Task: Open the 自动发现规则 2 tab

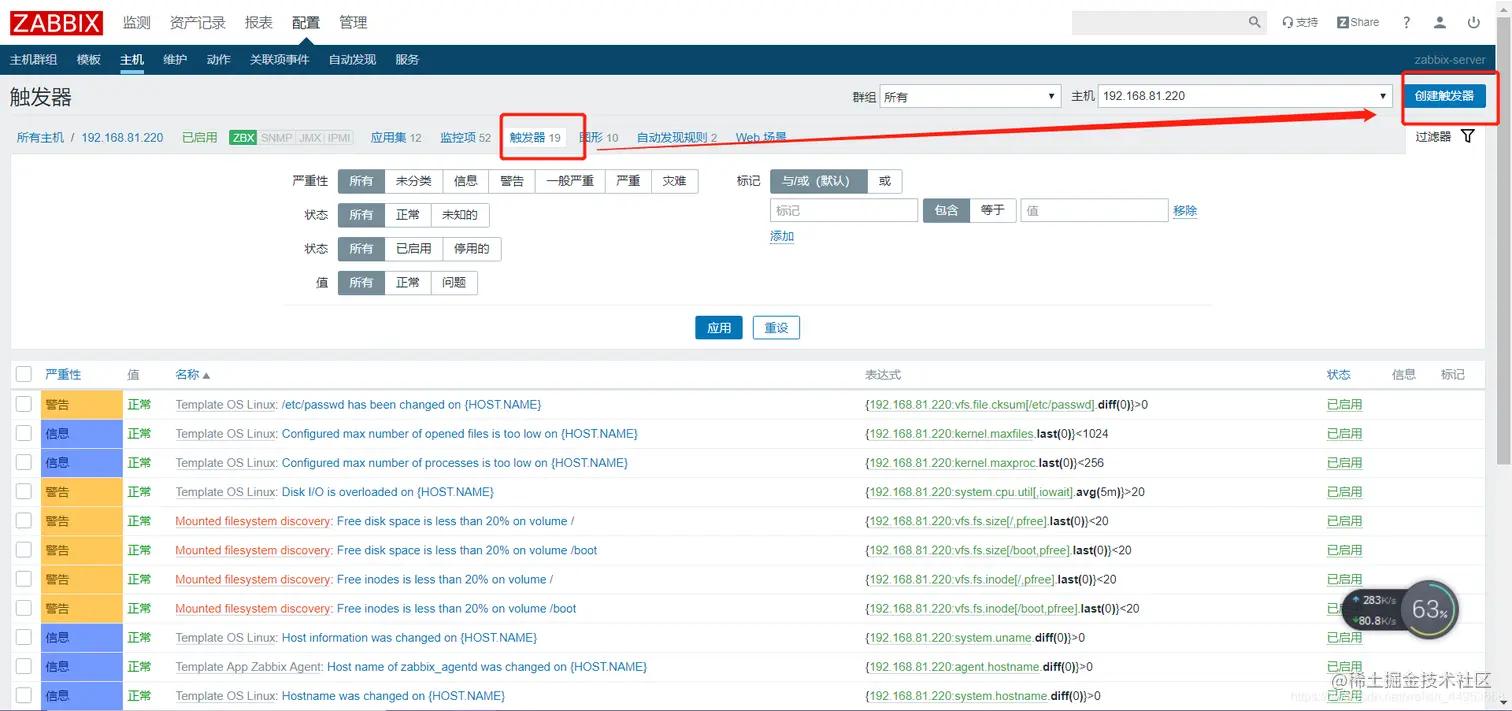Action: point(677,138)
